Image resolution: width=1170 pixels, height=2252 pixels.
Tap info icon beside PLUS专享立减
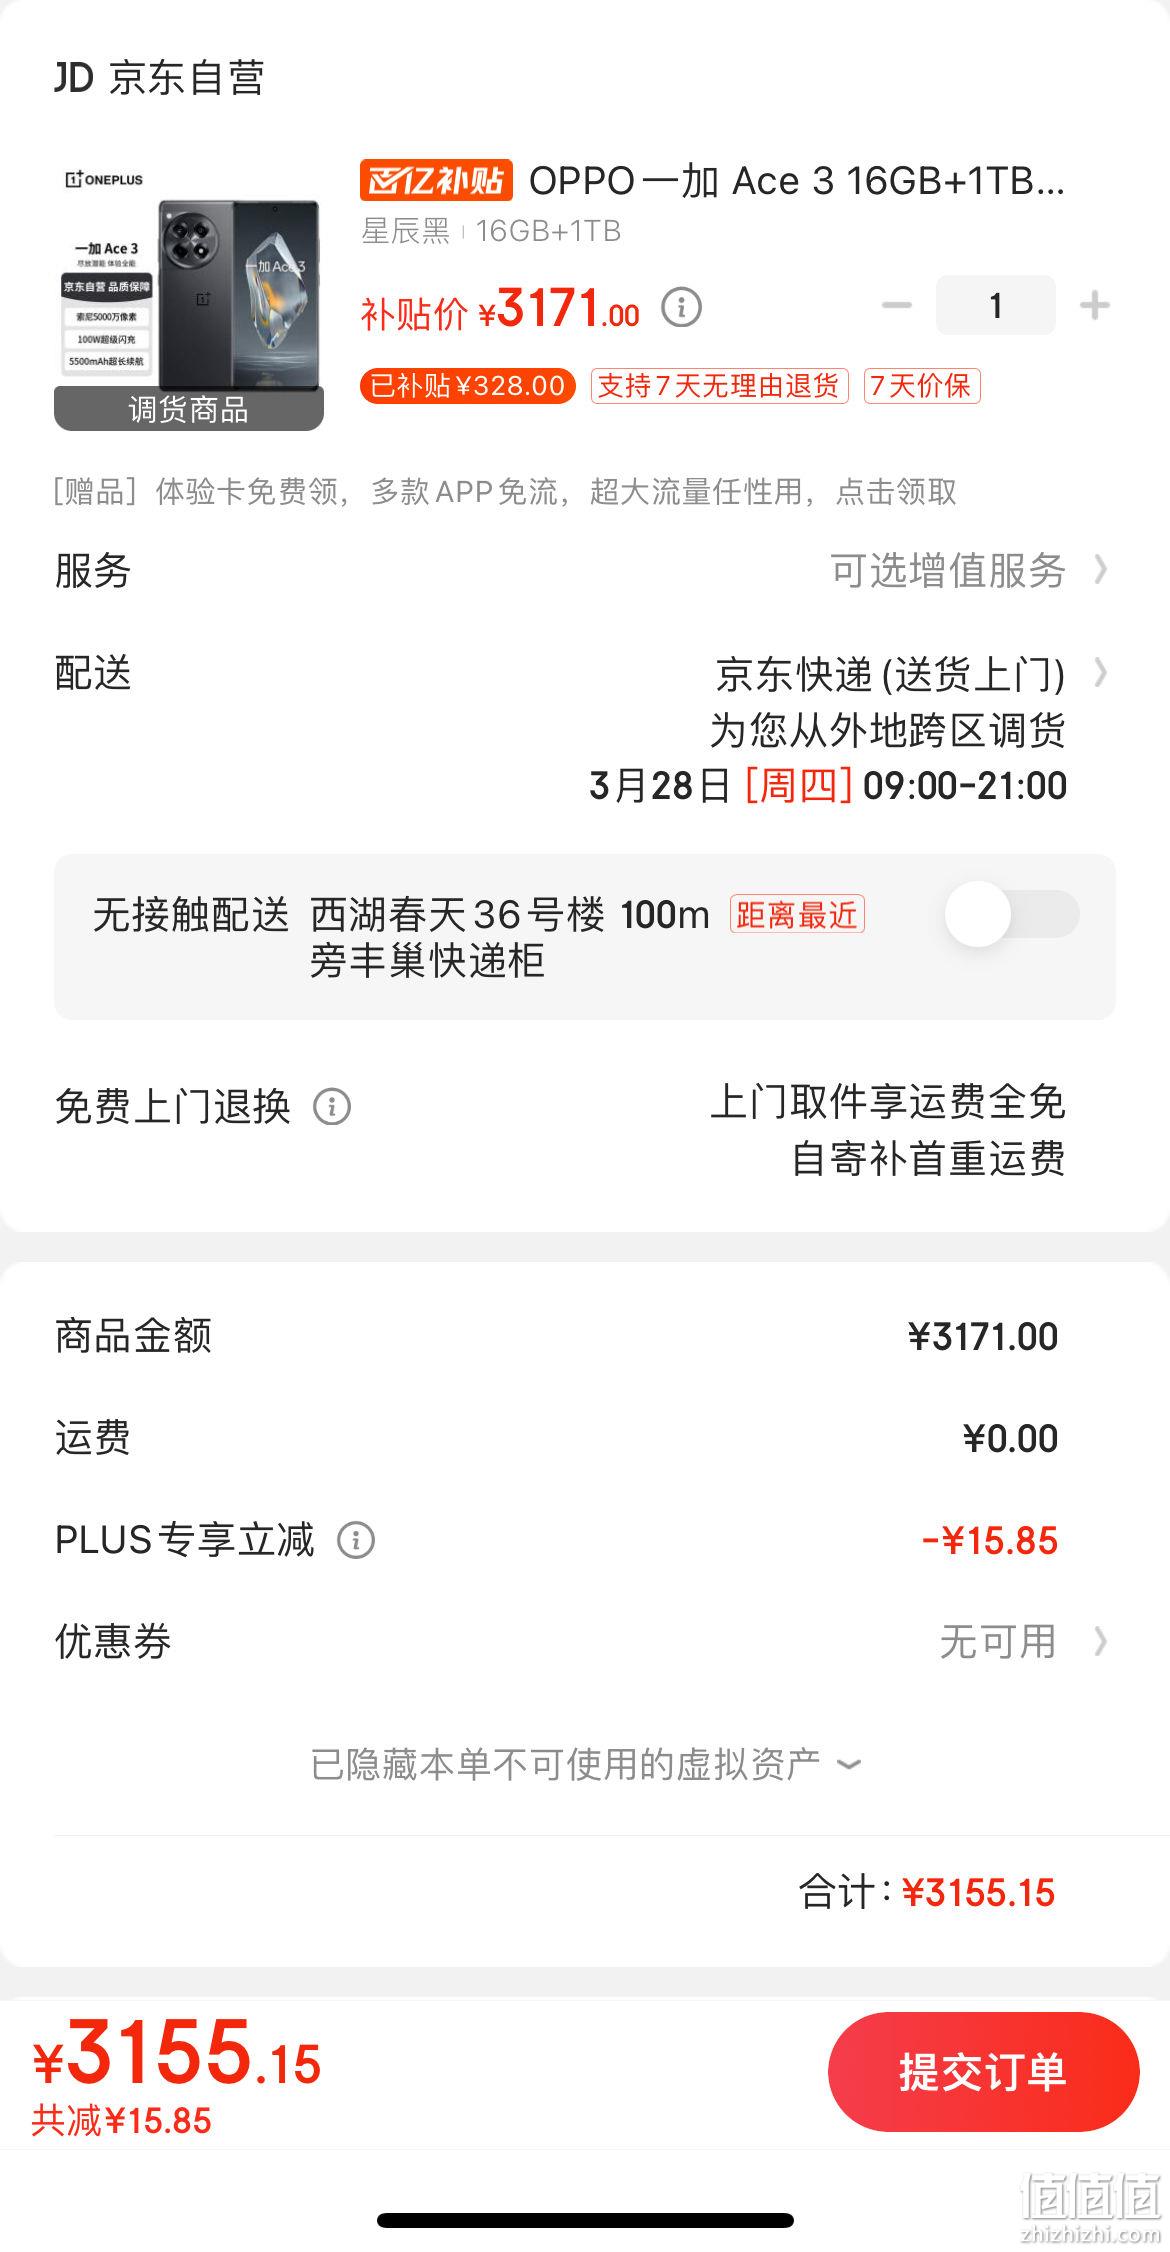point(356,1540)
